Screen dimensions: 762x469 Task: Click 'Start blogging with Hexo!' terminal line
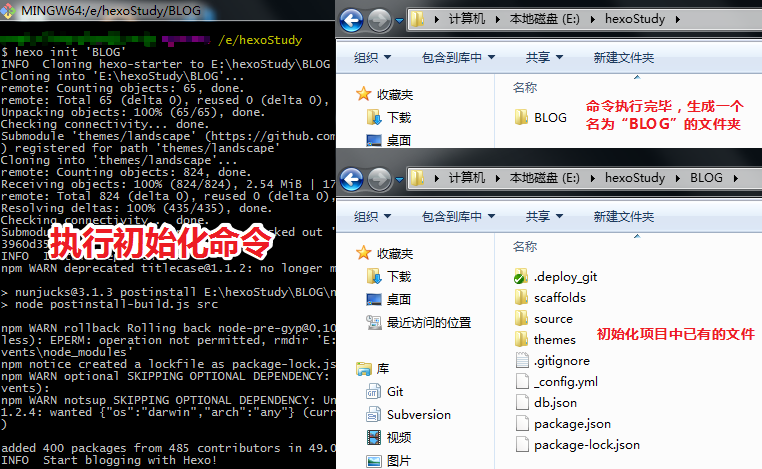click(x=108, y=460)
